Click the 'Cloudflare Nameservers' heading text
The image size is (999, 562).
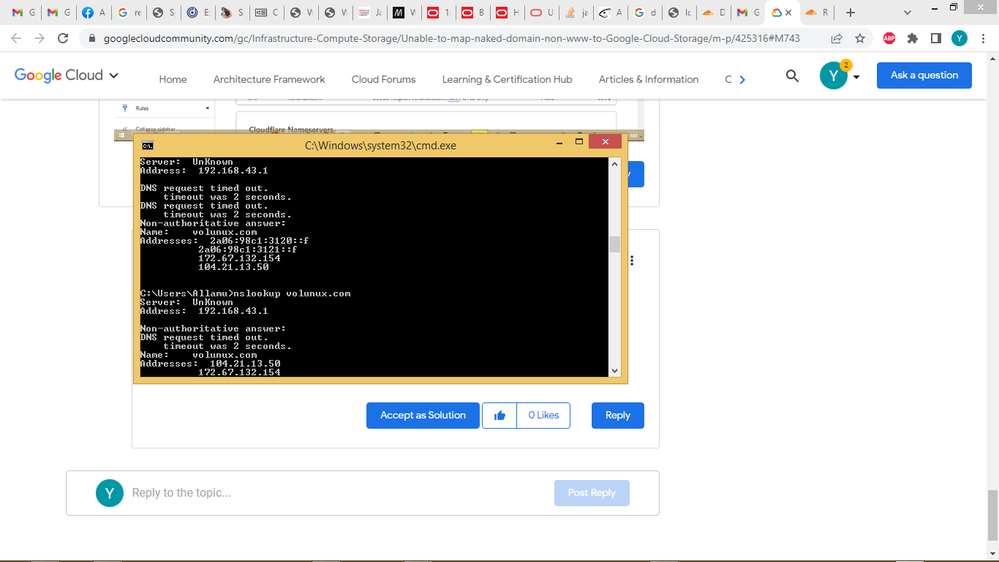[291, 129]
